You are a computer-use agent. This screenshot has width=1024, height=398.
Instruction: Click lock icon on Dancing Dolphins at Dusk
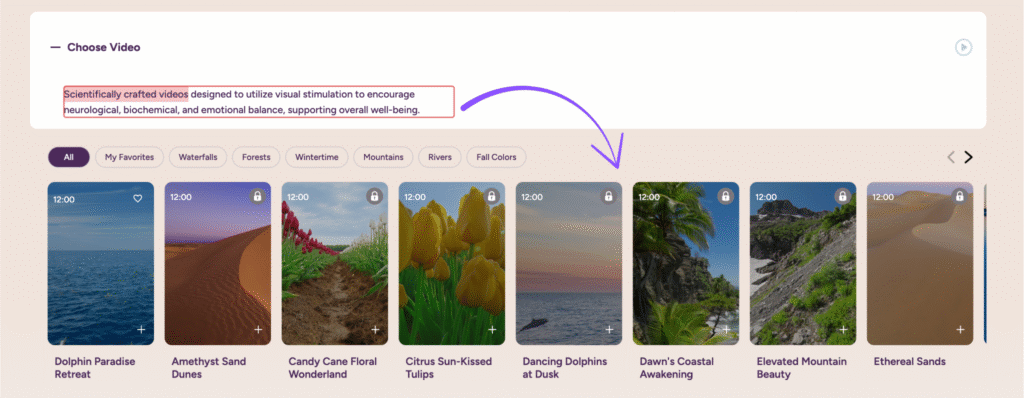point(609,196)
